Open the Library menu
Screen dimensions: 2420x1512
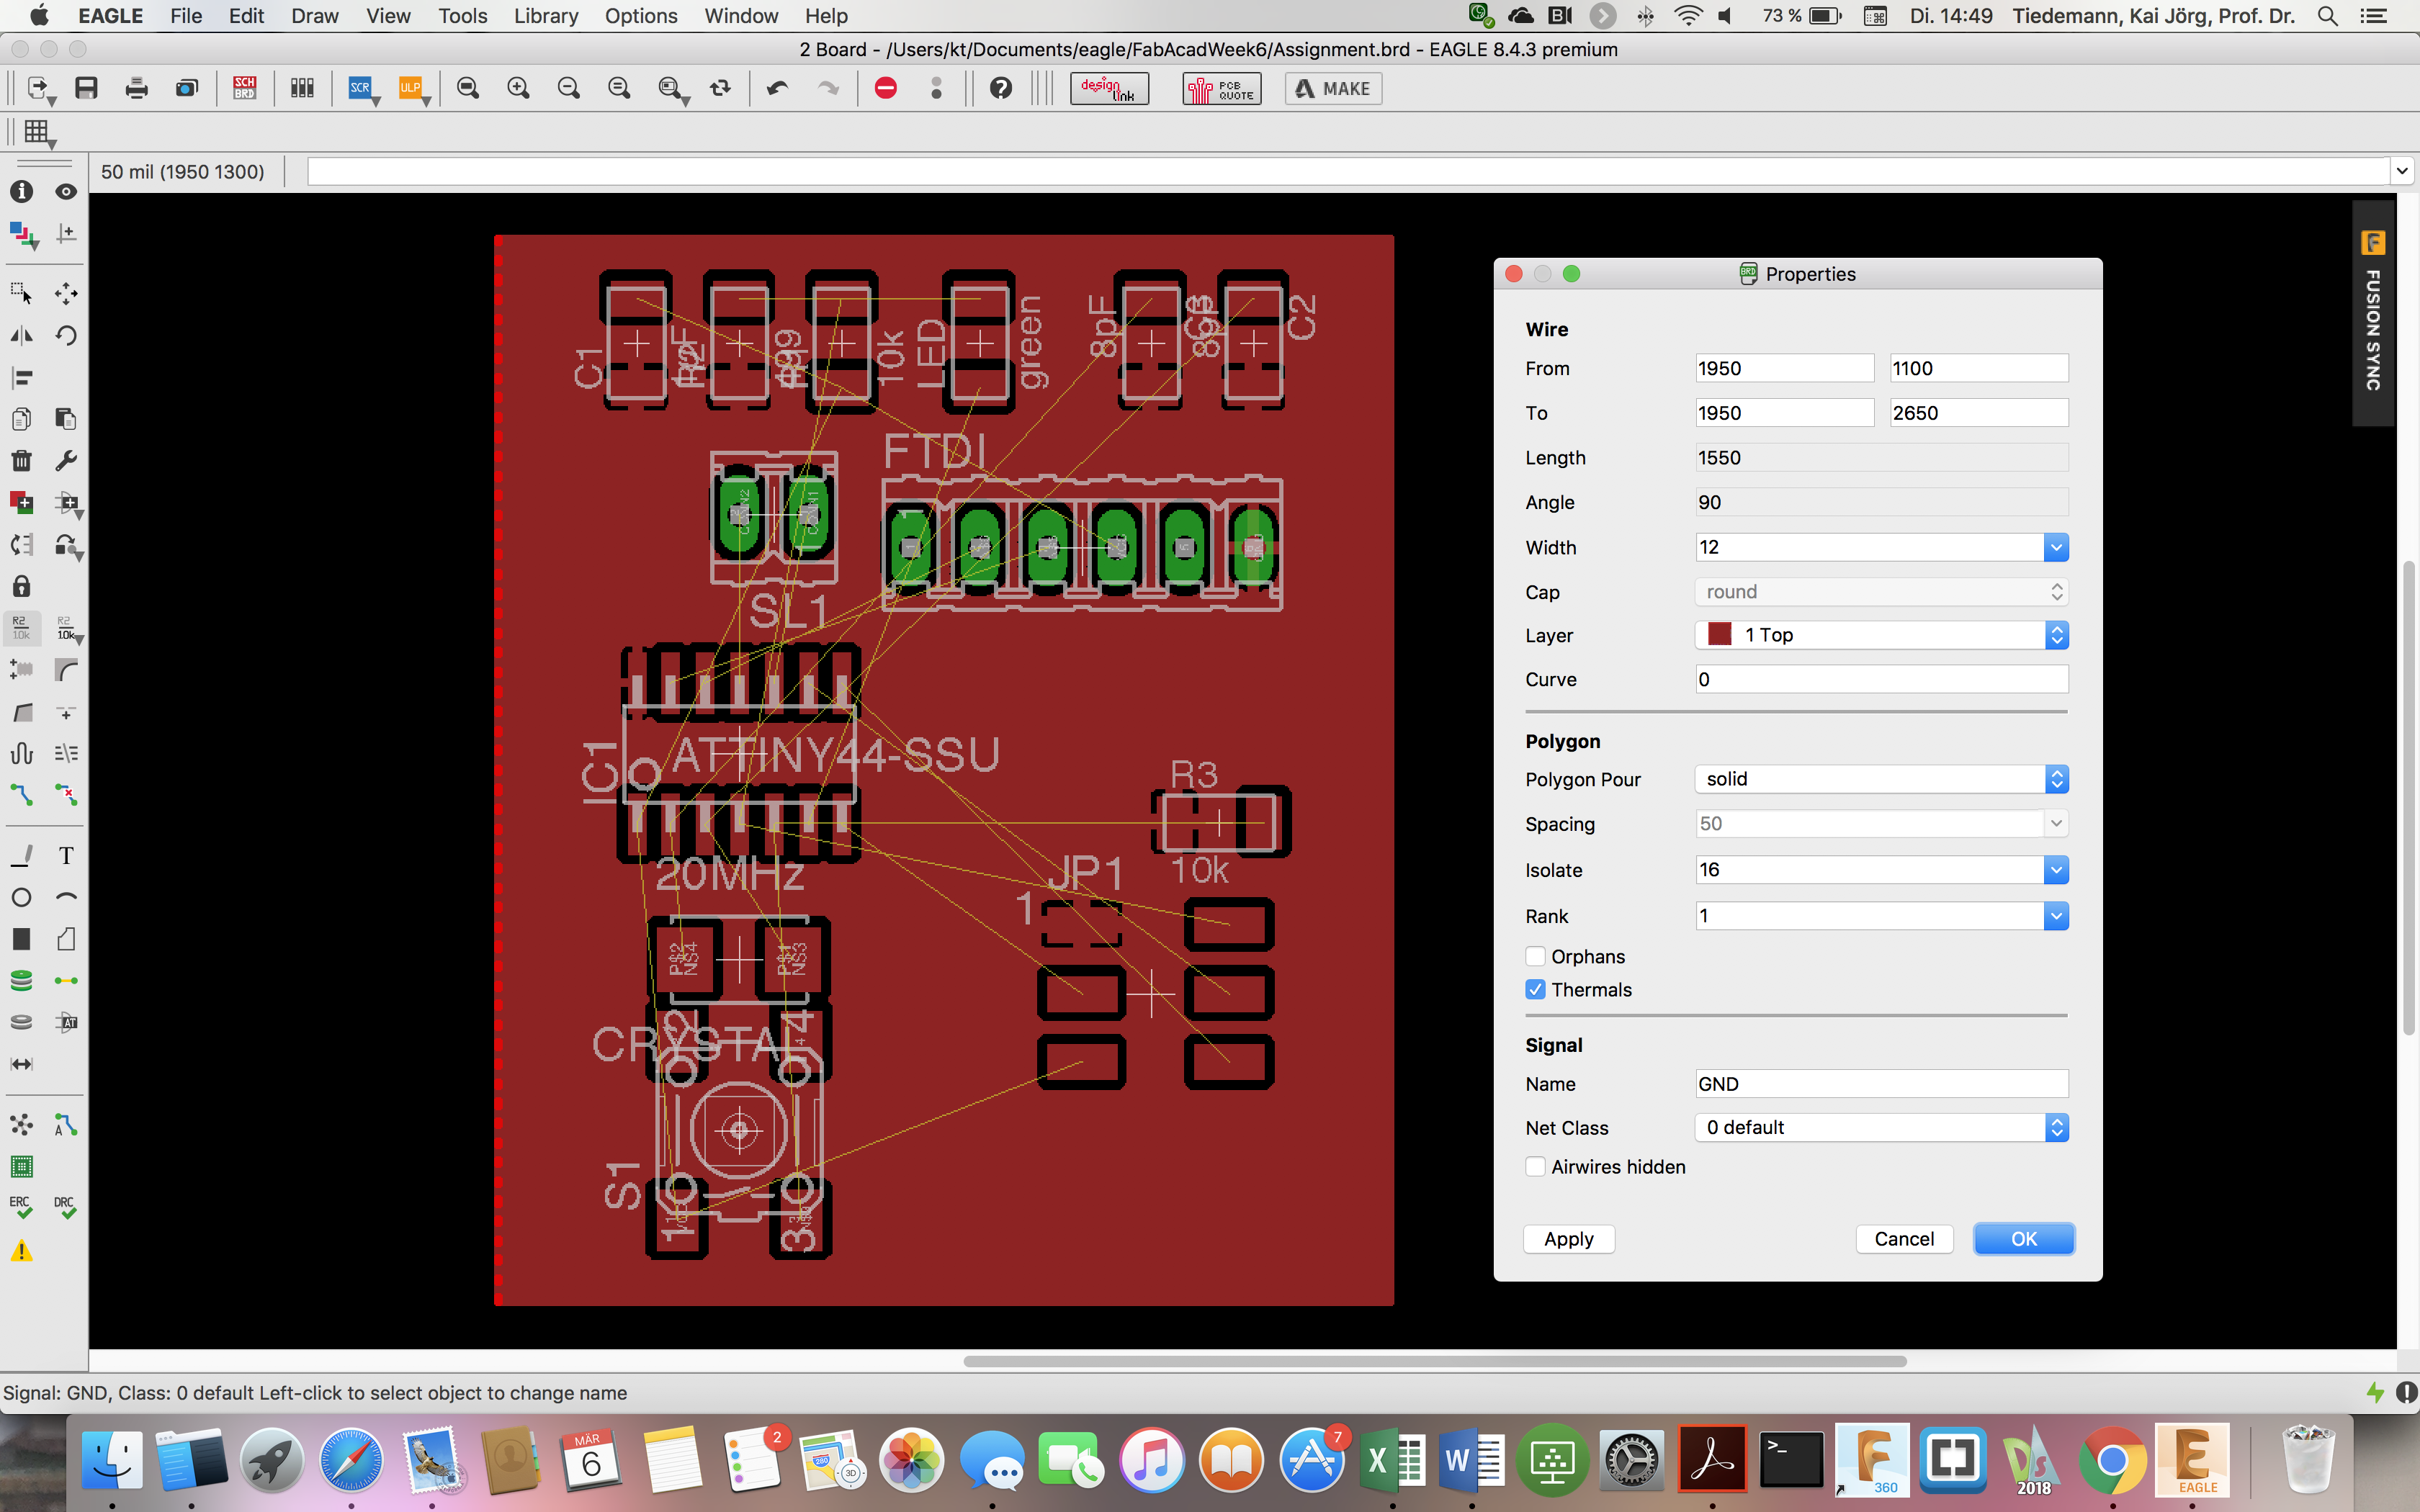point(545,16)
